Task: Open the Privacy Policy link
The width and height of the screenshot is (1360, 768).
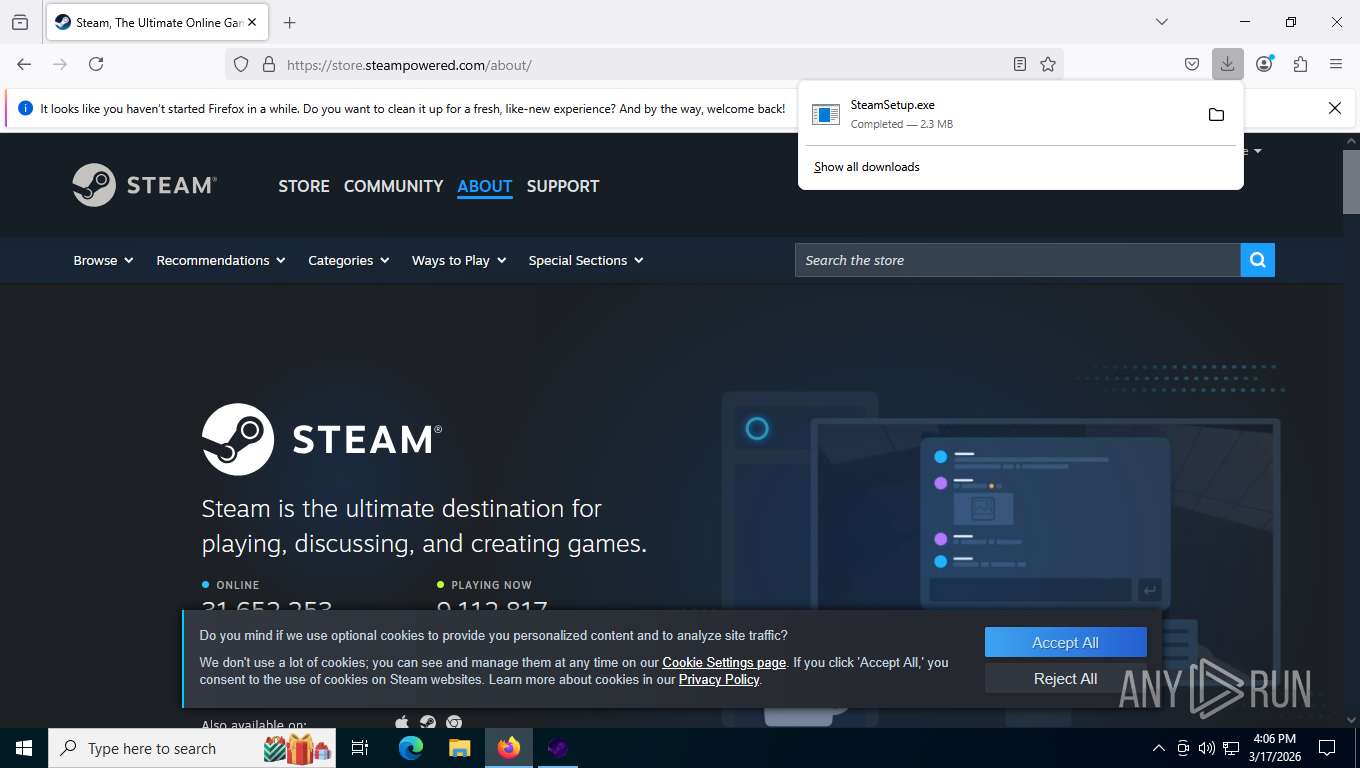Action: (x=719, y=679)
